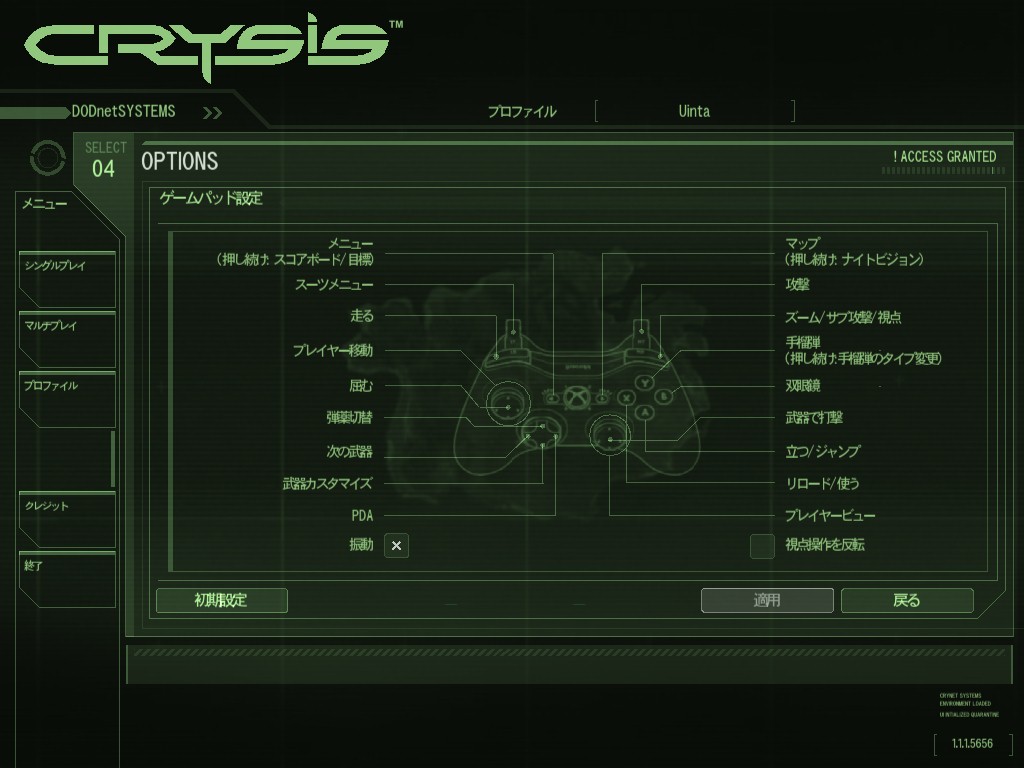The width and height of the screenshot is (1024, 768).
Task: Click the ゲームパッド設定 heading
Action: pyautogui.click(x=211, y=199)
